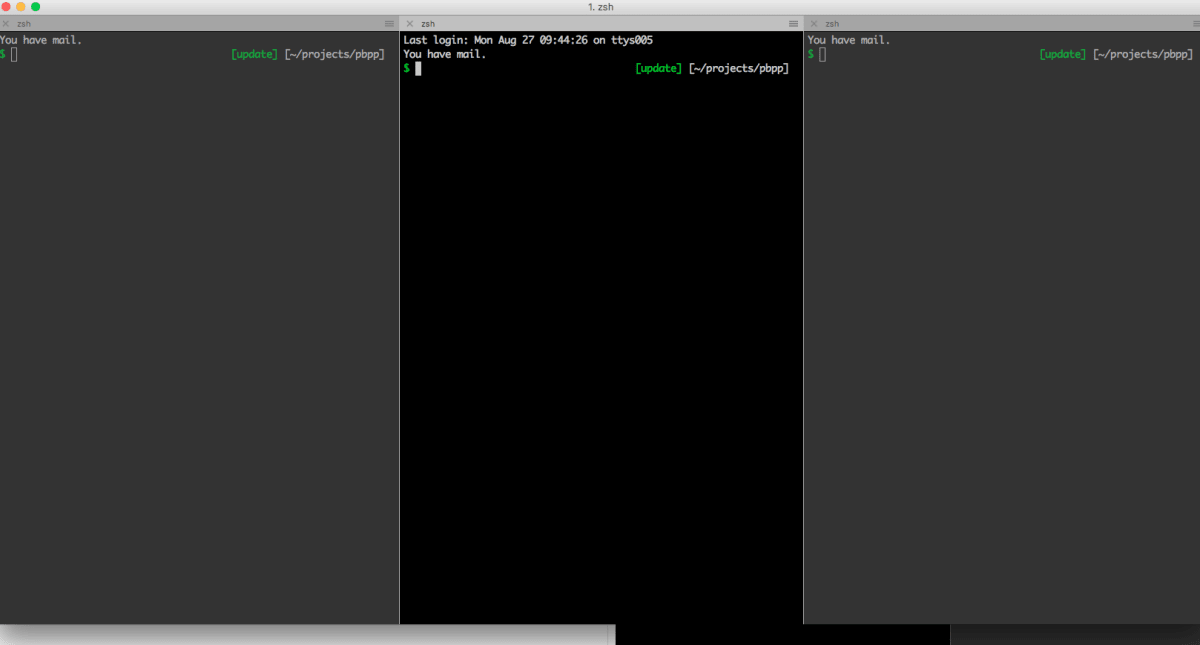
Task: Click the green zoom window button
Action: coord(35,7)
